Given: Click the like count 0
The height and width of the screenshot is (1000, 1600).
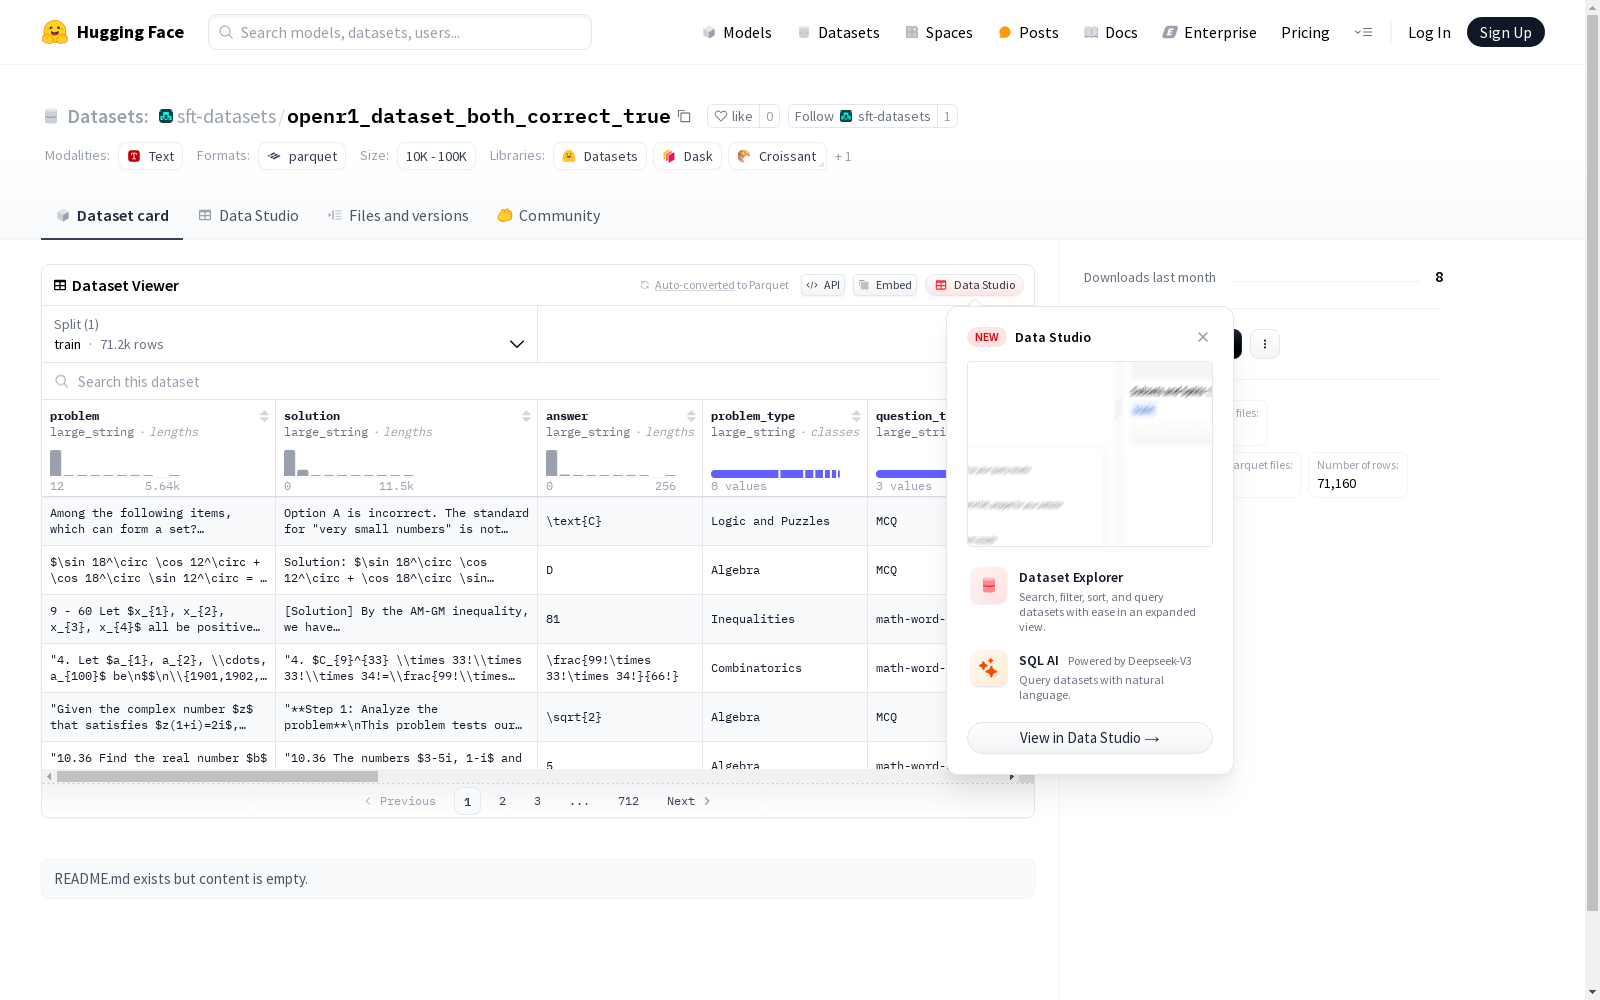Looking at the screenshot, I should (769, 116).
